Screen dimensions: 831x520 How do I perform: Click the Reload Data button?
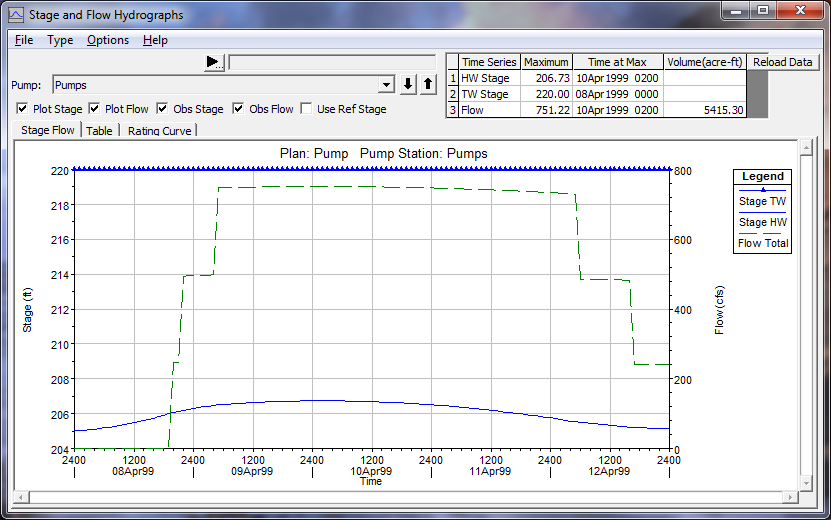tap(783, 62)
